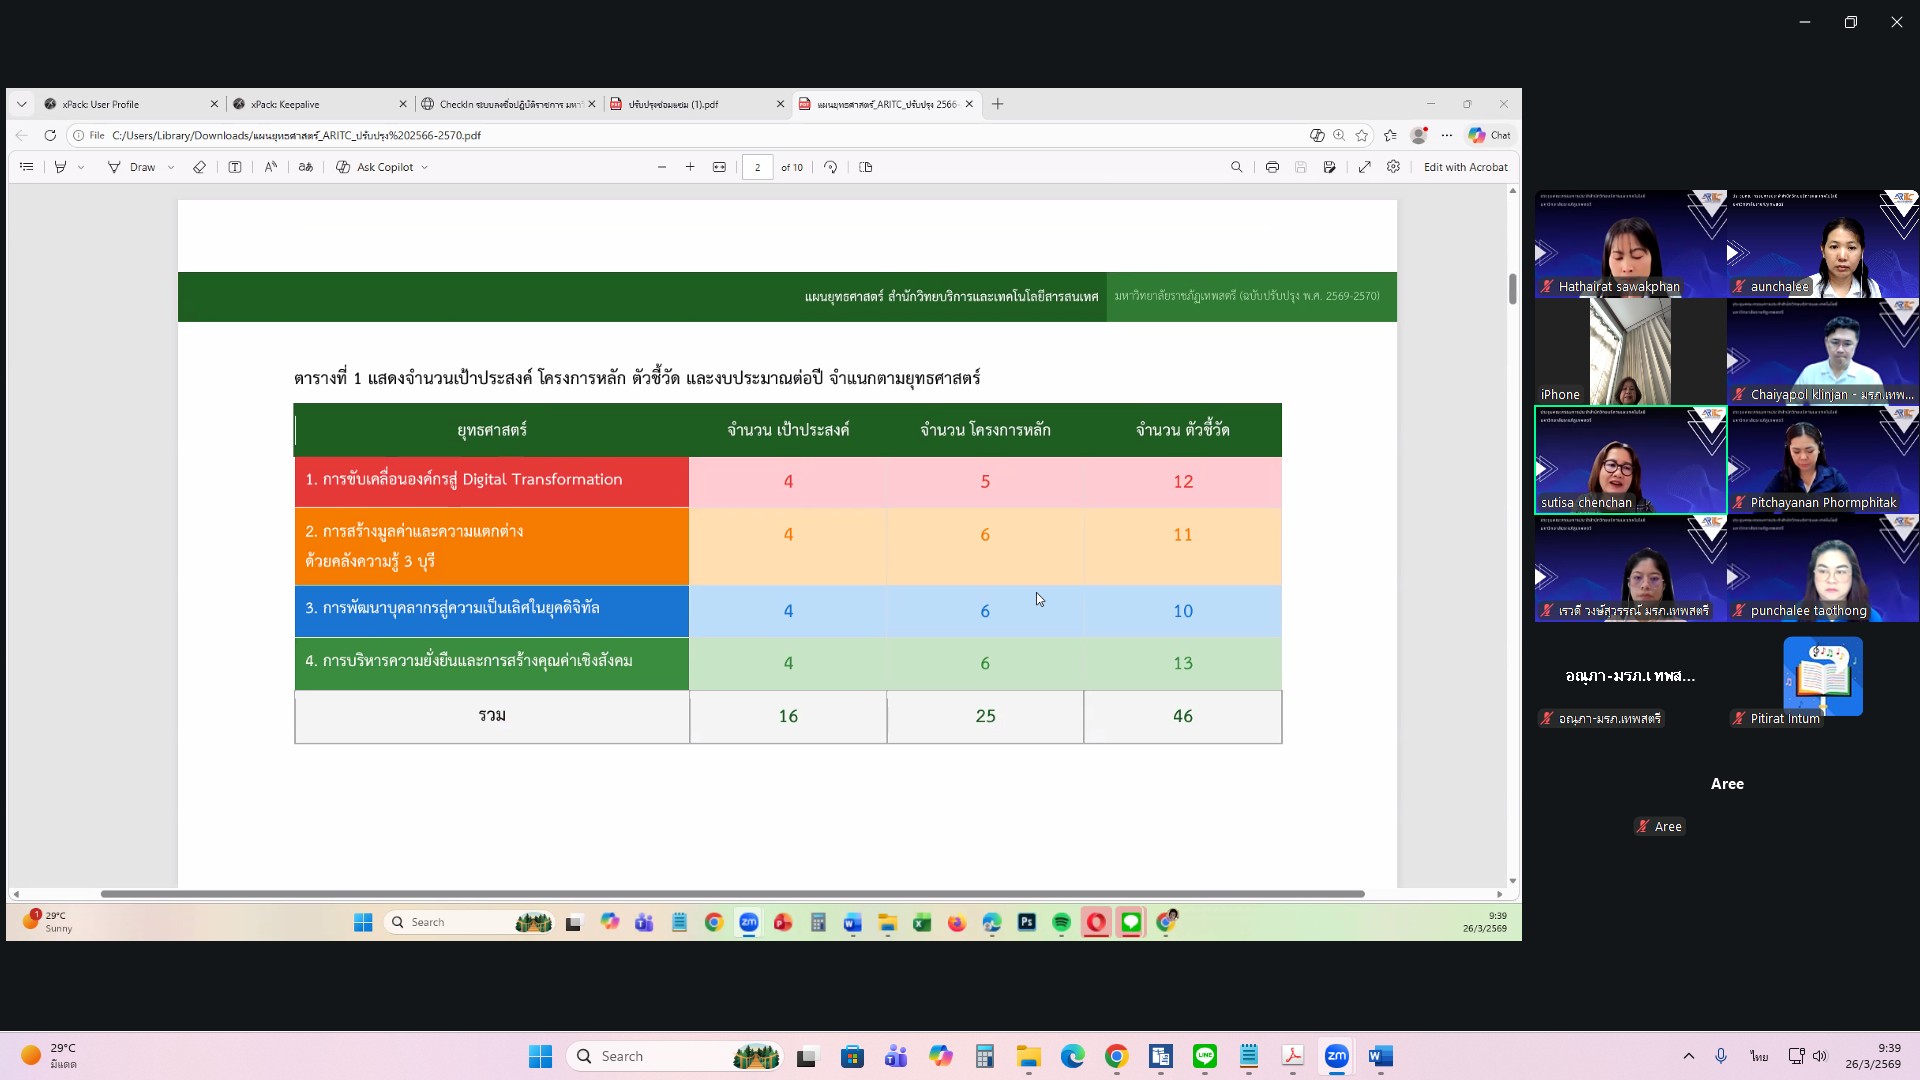1920x1080 pixels.
Task: Toggle the Add text tool
Action: (235, 167)
